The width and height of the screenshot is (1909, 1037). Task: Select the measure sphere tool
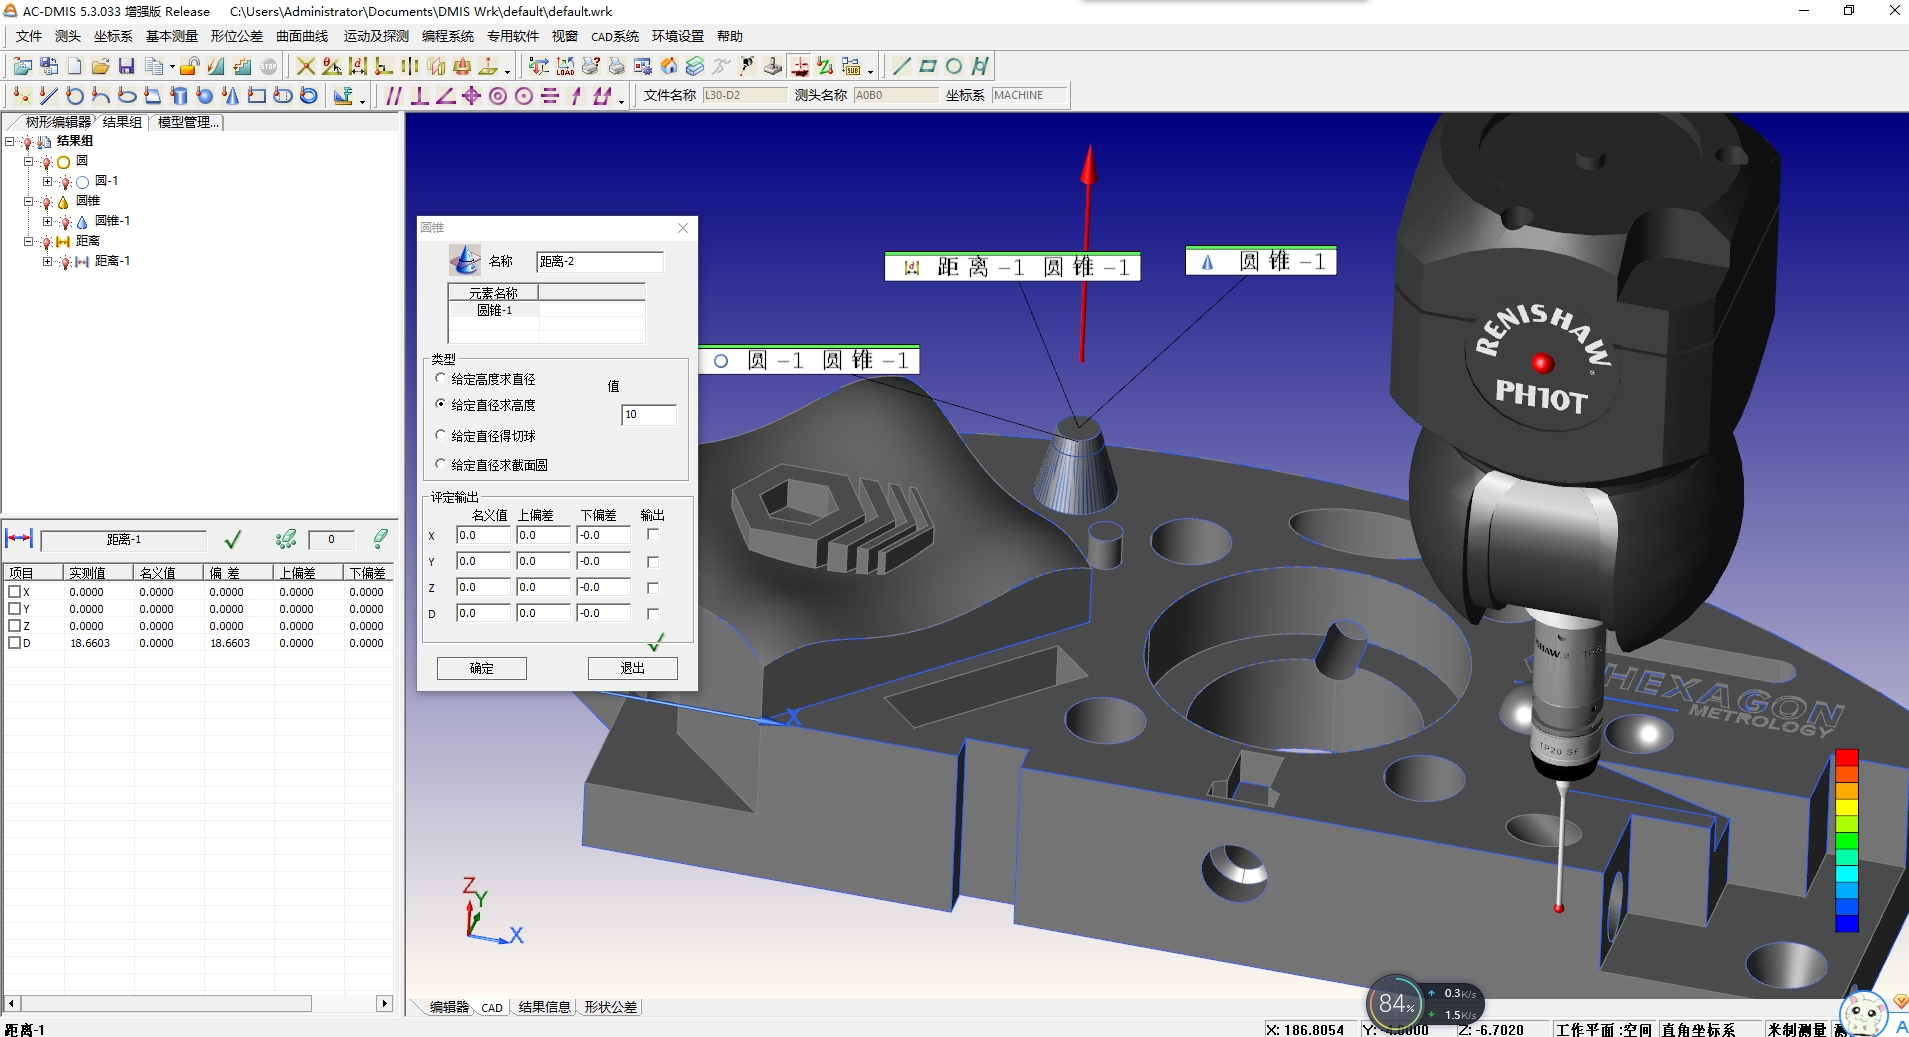coord(204,96)
